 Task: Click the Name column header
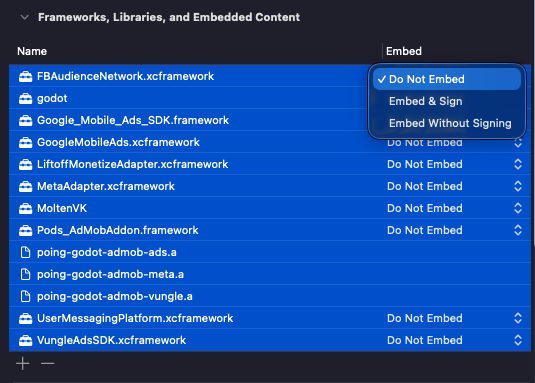point(32,51)
